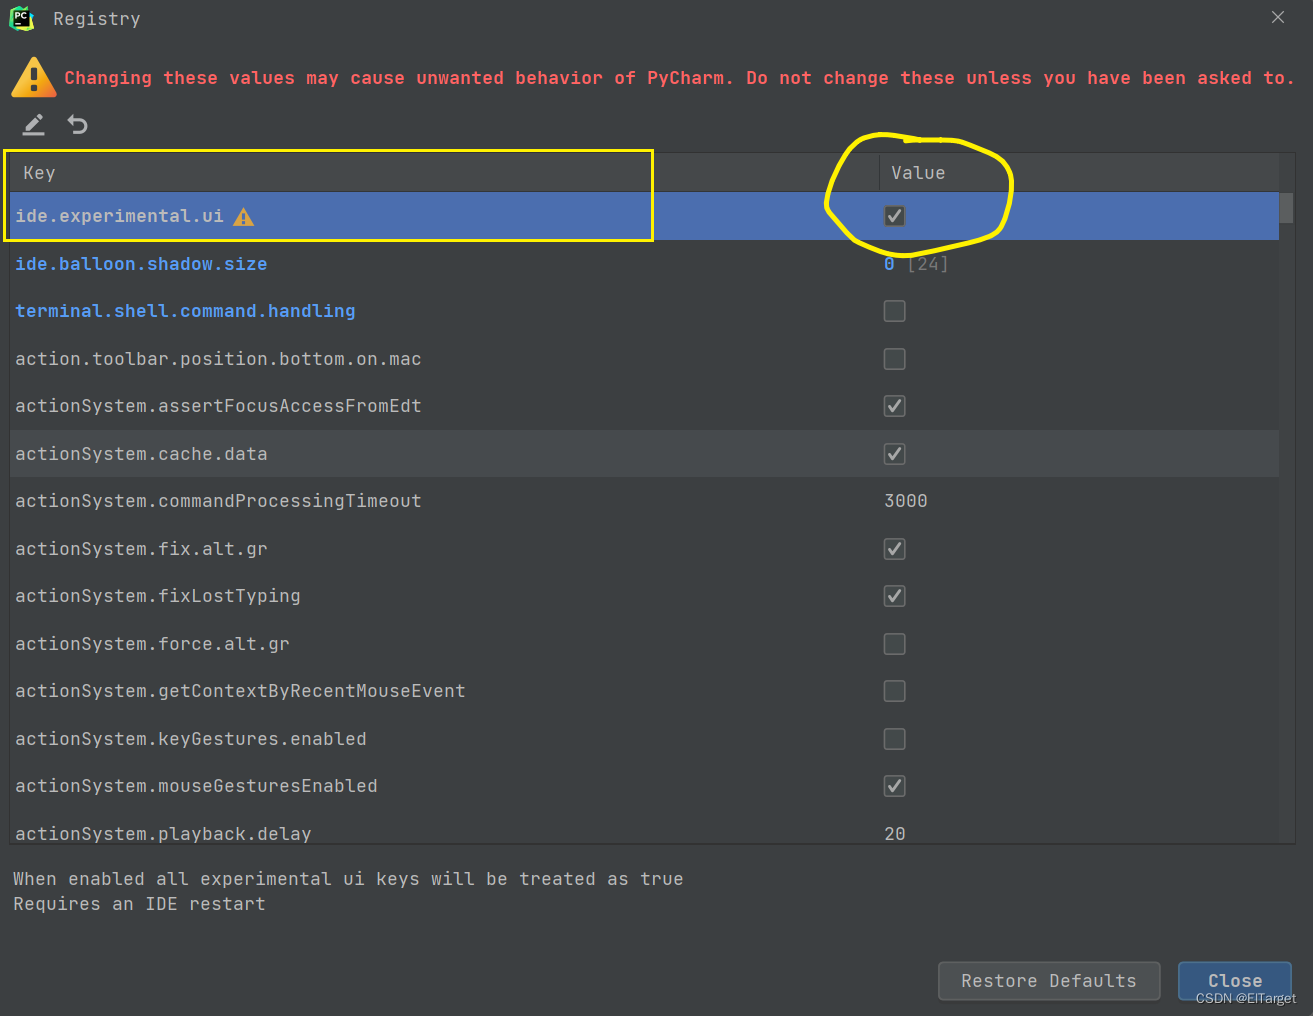This screenshot has height=1016, width=1313.
Task: Select action.toolbar.position.bottom.on.mac key
Action: coord(218,359)
